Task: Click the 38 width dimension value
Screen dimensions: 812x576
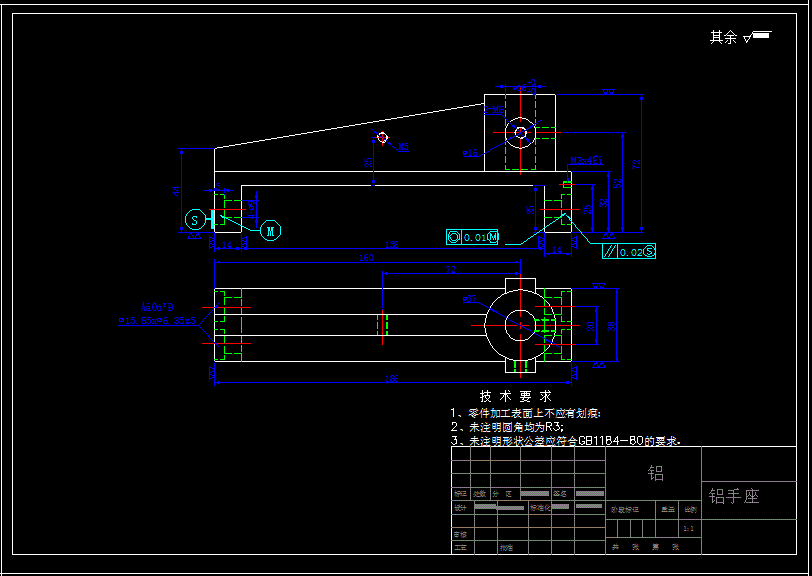Action: click(x=611, y=326)
